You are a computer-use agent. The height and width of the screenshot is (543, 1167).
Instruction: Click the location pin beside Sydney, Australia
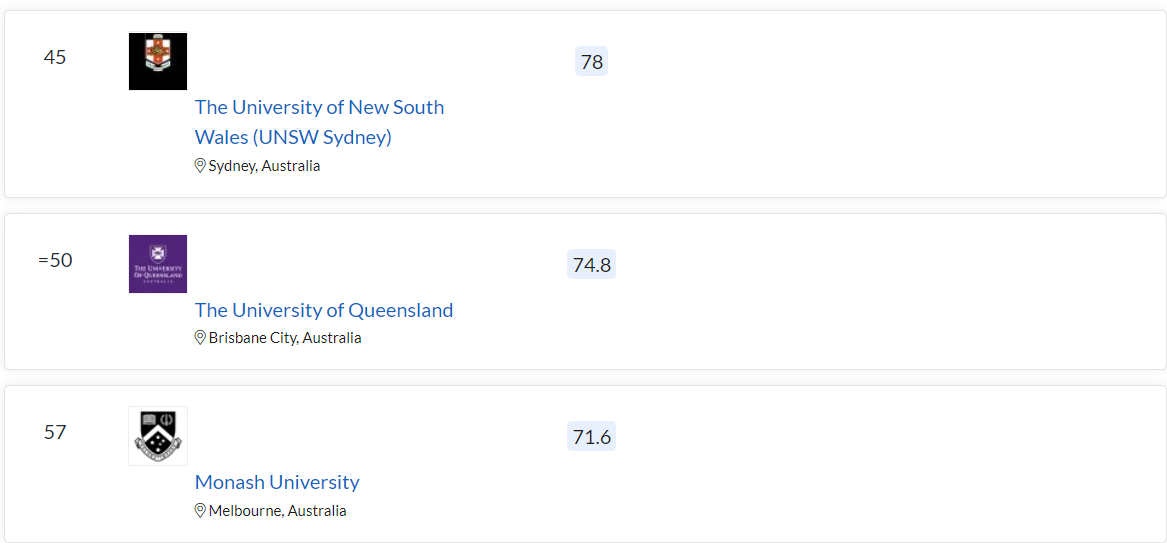[200, 166]
